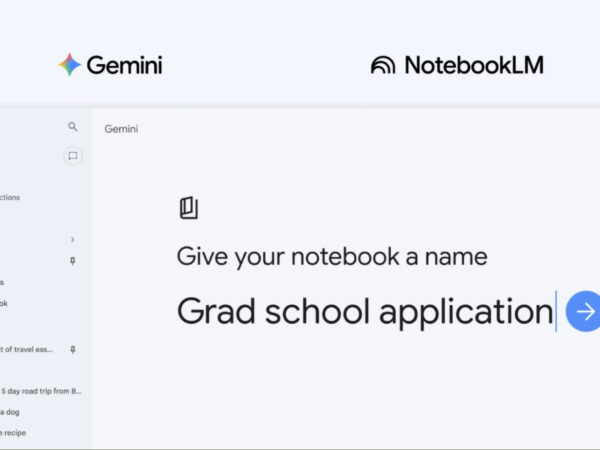Screen dimensions: 600x450
Task: Expand the sidebar chevron arrow
Action: coord(73,239)
